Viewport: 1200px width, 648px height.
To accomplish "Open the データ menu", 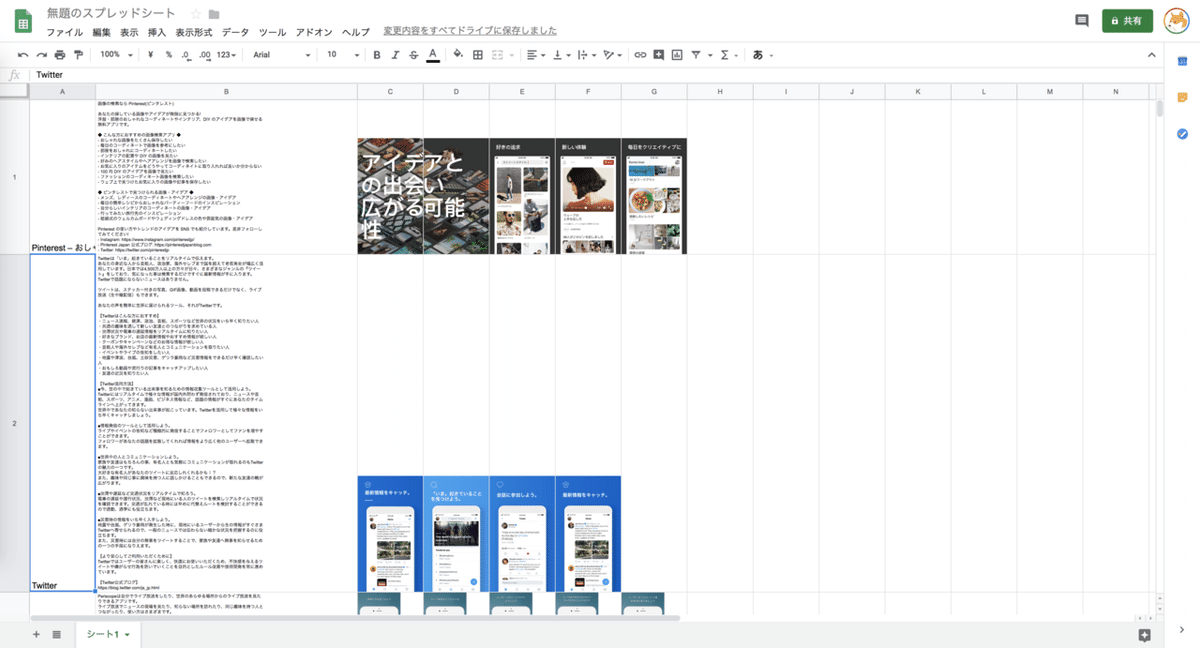I will click(x=235, y=32).
